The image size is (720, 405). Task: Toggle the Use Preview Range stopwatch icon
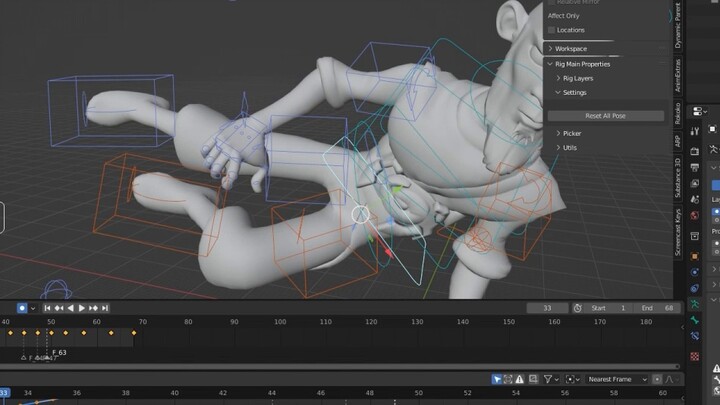[577, 308]
